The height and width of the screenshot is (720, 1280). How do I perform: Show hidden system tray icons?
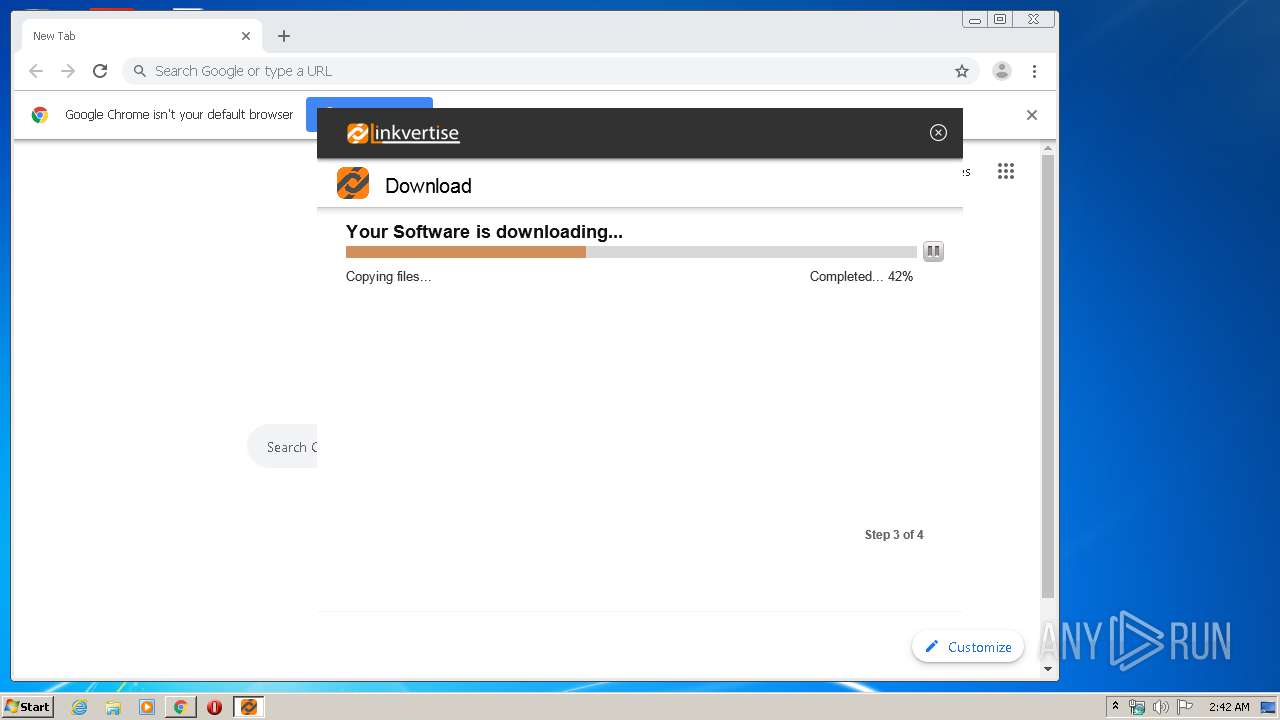1115,707
